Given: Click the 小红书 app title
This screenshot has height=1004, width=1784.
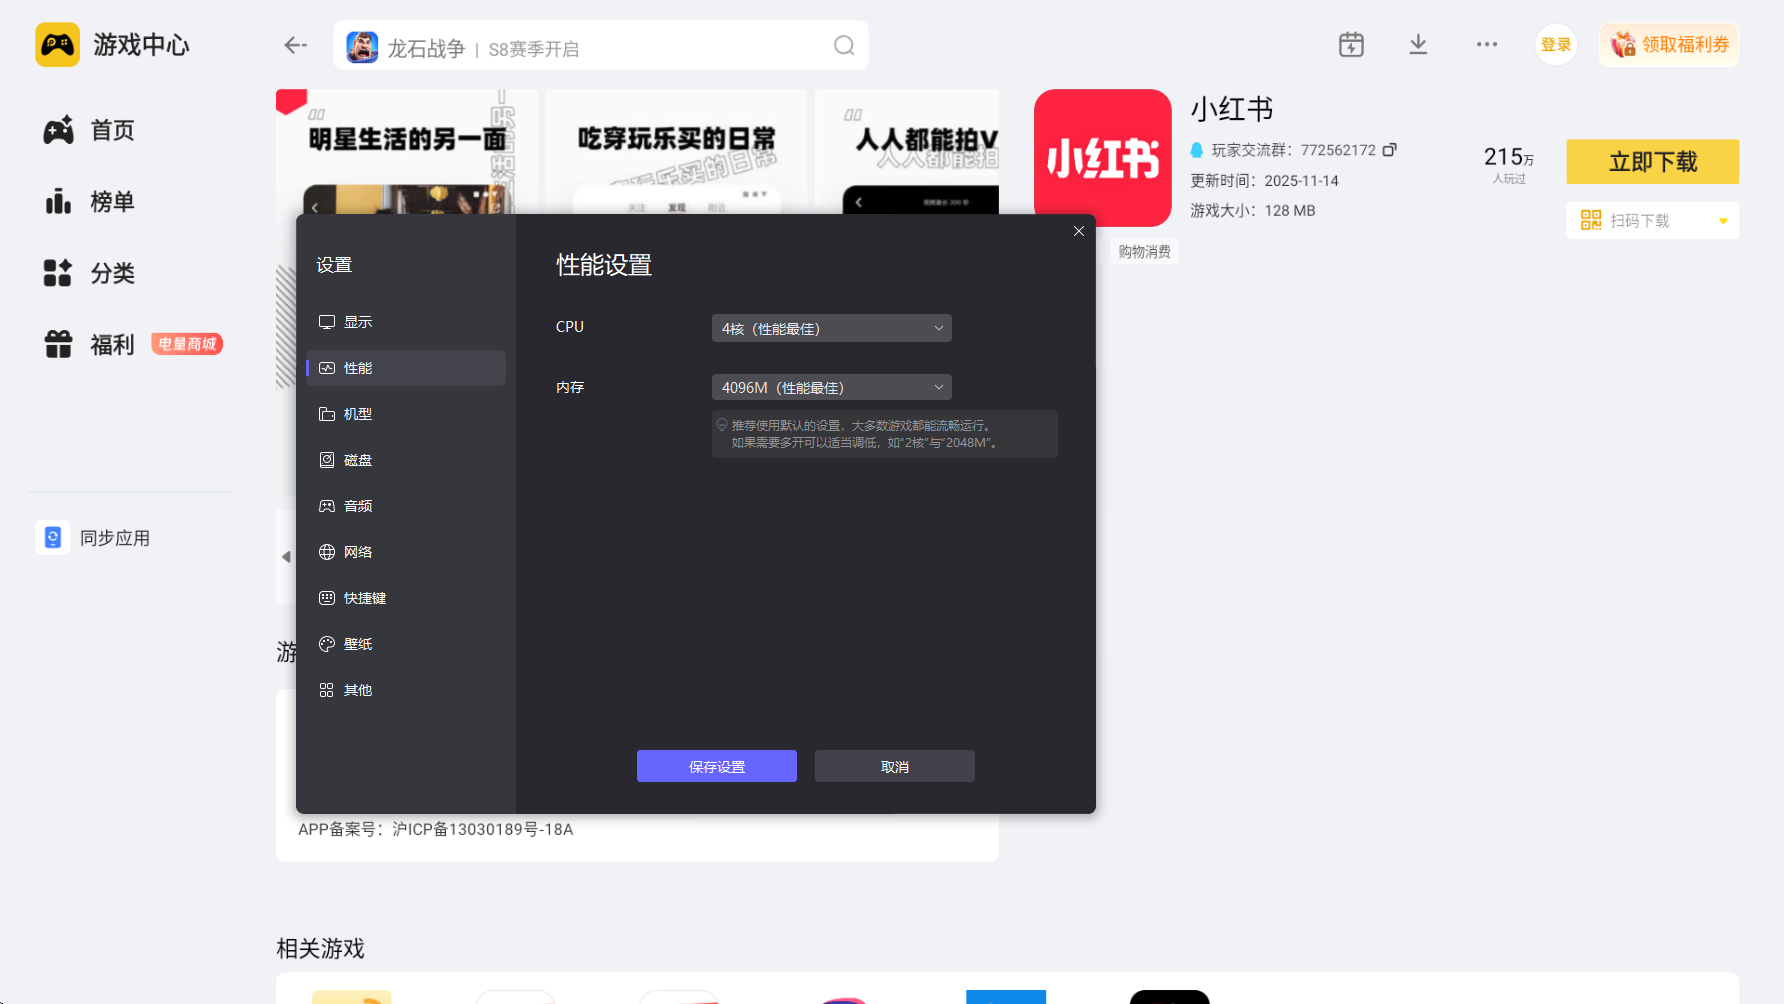Looking at the screenshot, I should tap(1231, 109).
